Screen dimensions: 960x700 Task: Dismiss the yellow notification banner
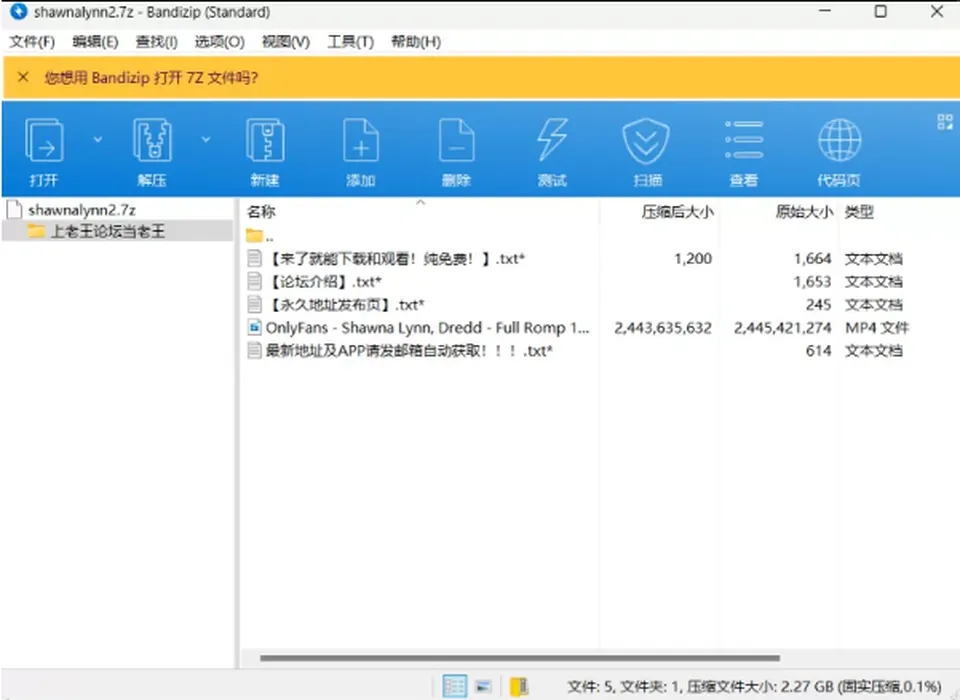click(23, 77)
